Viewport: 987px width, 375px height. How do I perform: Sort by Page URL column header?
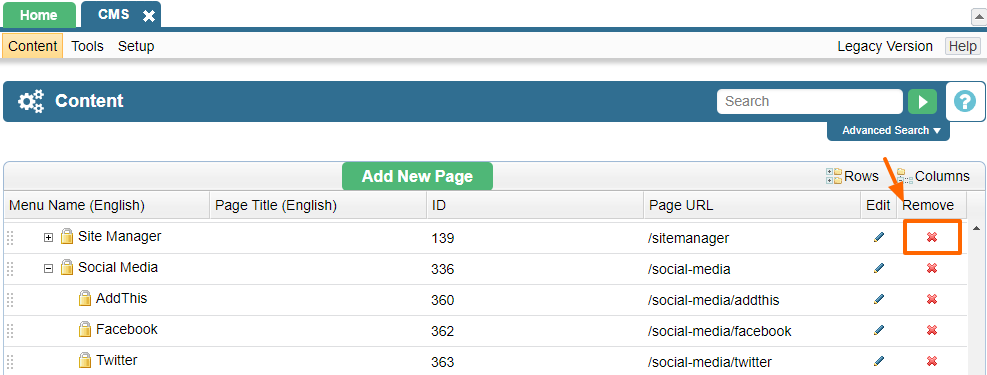(752, 205)
